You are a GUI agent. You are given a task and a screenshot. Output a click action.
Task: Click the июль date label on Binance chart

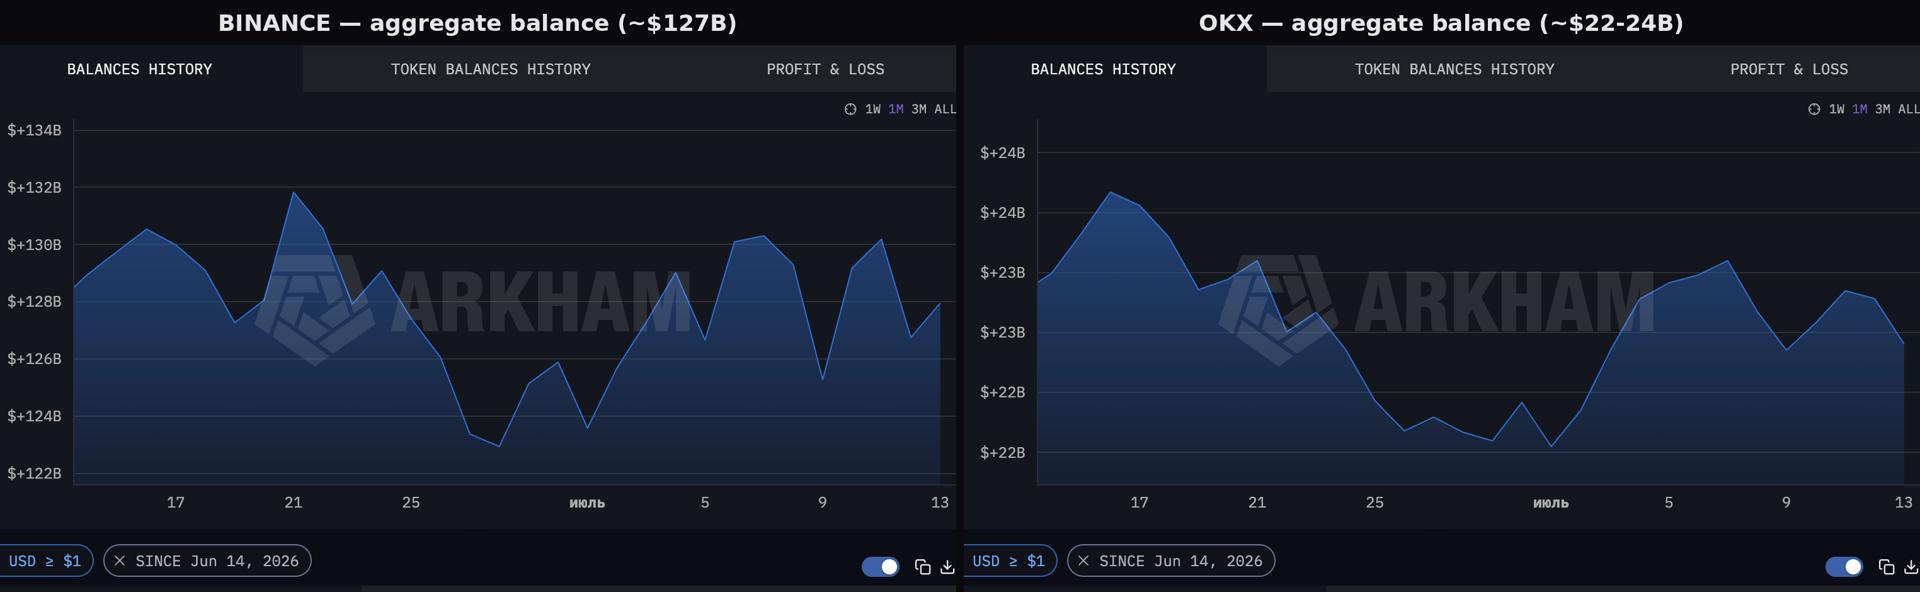[587, 503]
